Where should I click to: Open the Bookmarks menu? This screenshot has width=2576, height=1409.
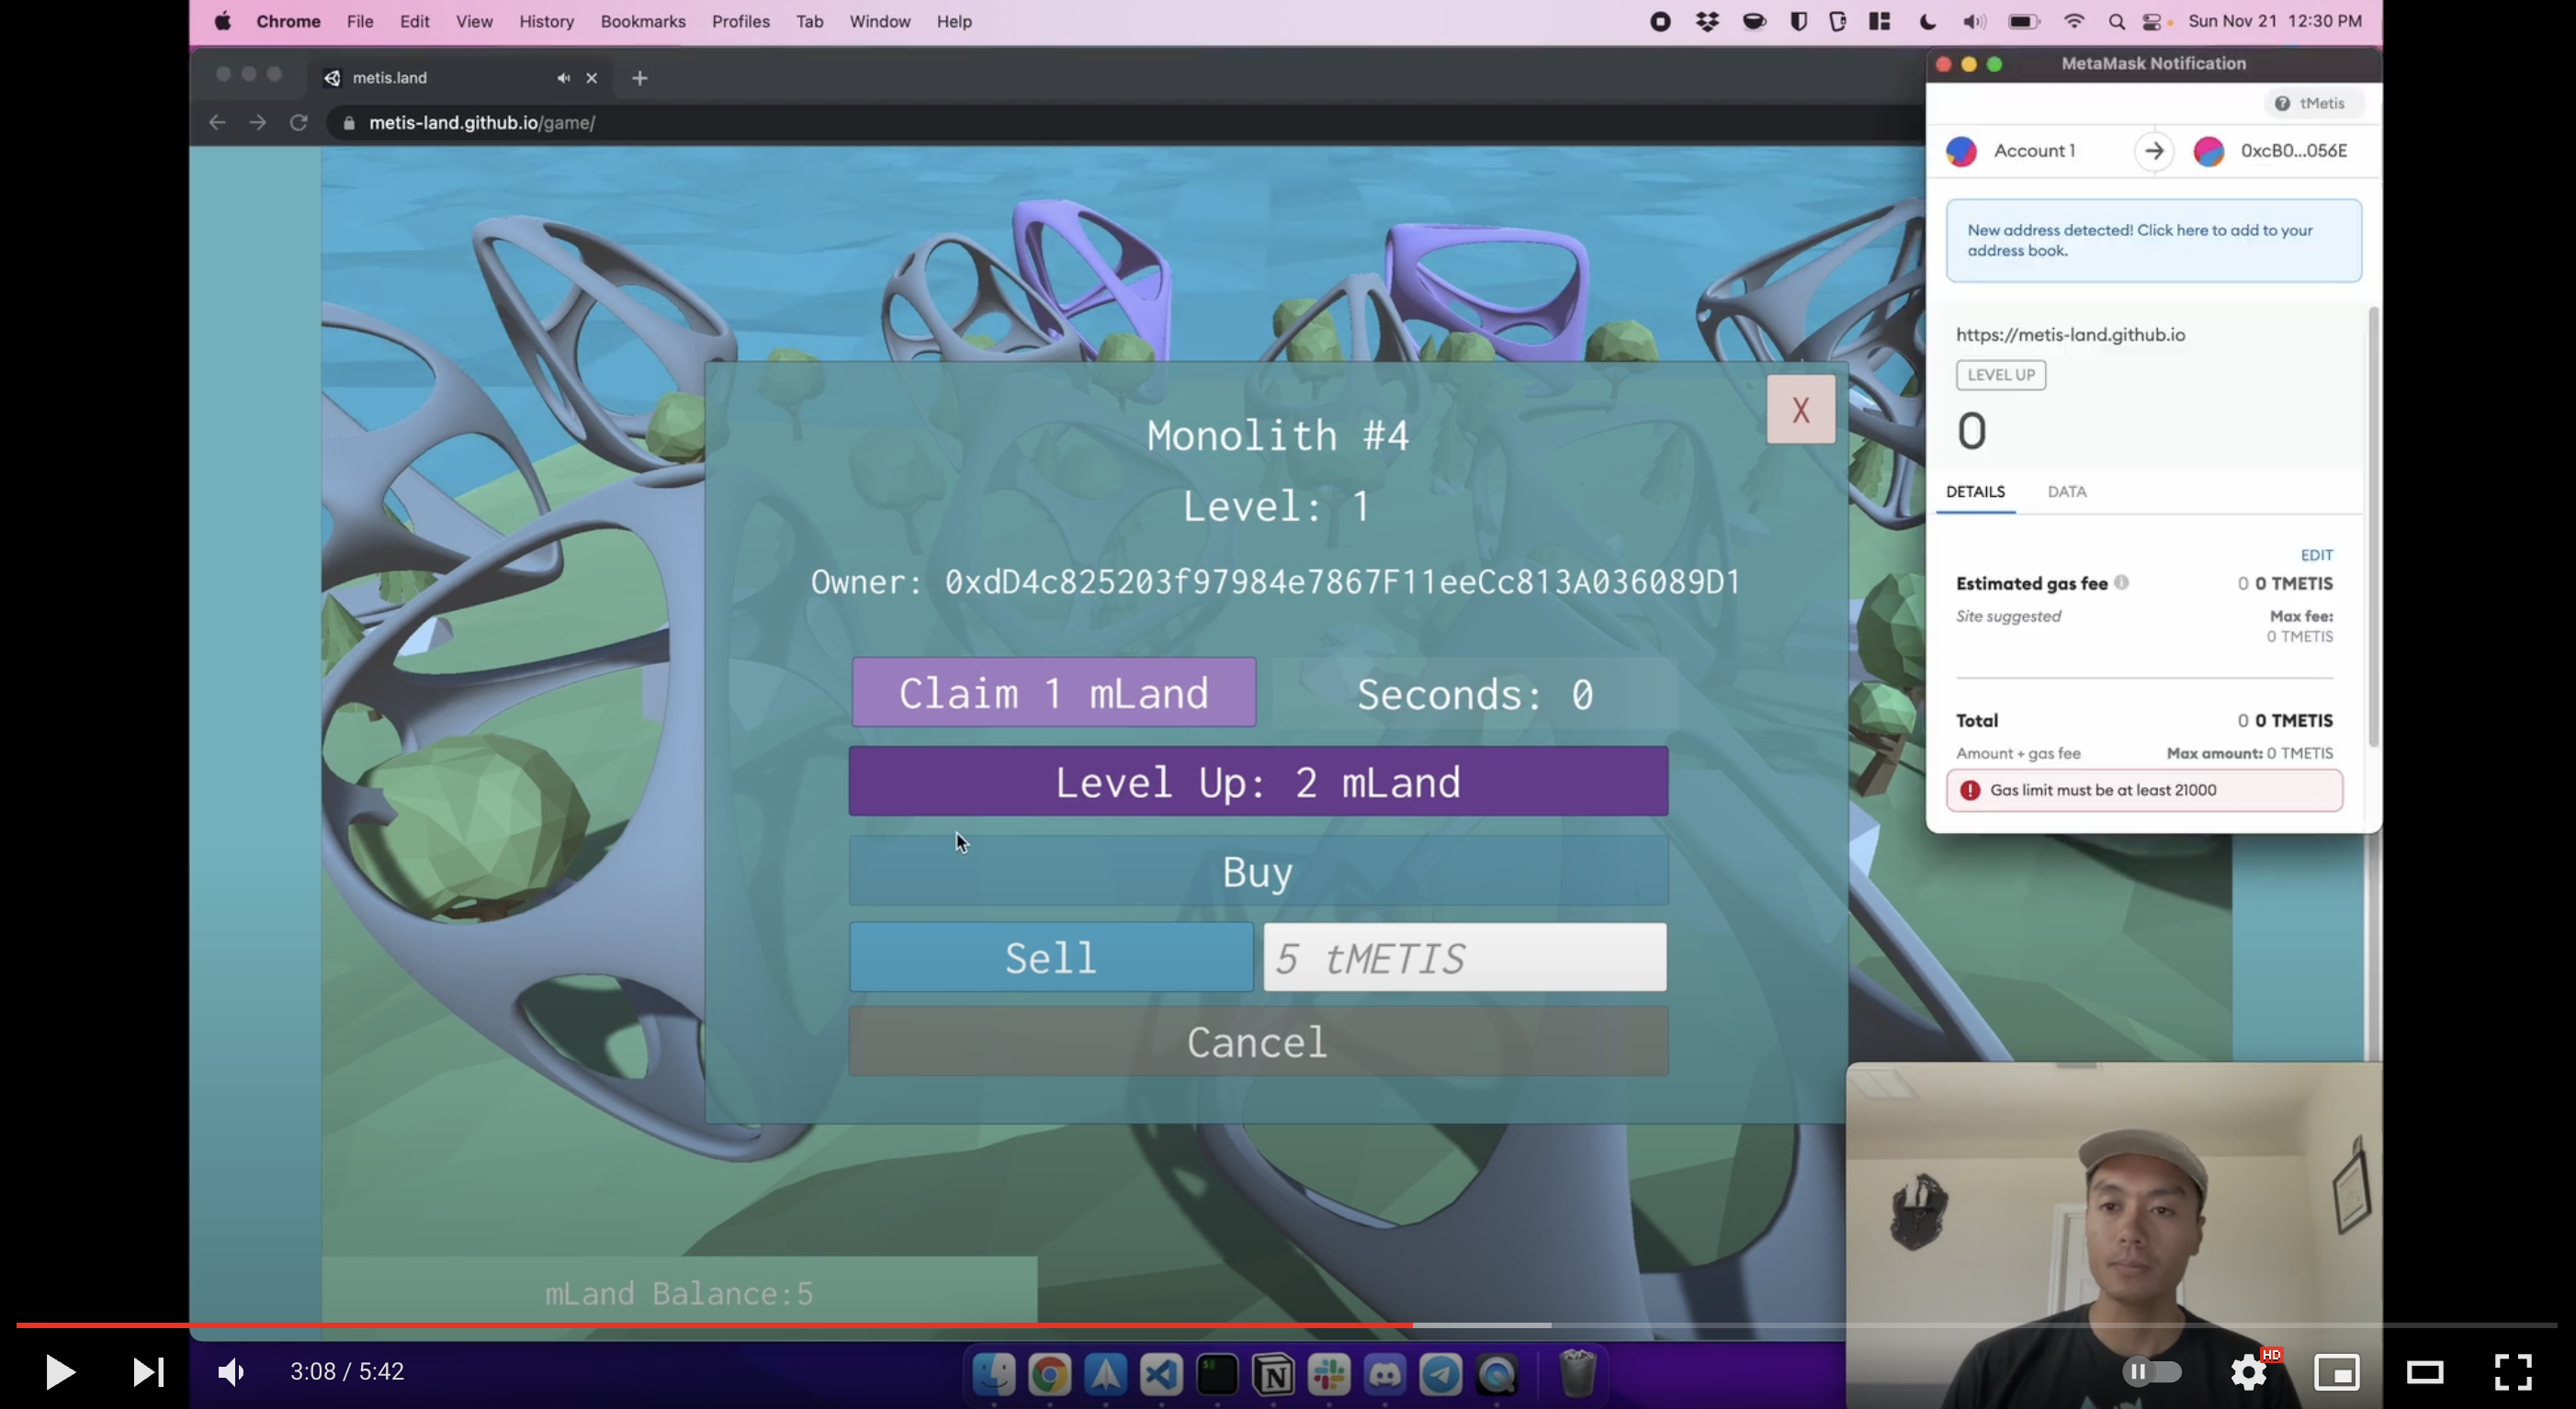pos(642,21)
